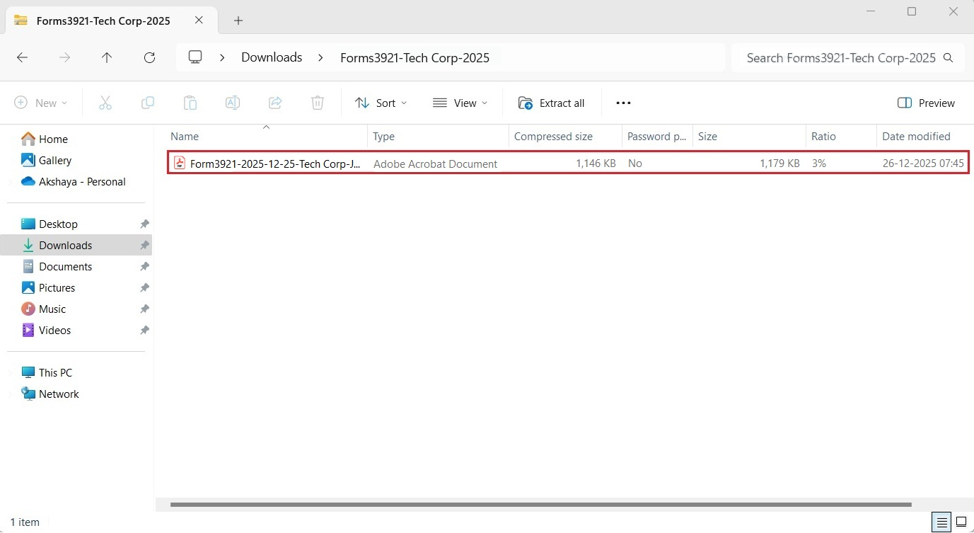The image size is (974, 533).
Task: Click the 1,146 KB compressed size cell
Action: [596, 163]
